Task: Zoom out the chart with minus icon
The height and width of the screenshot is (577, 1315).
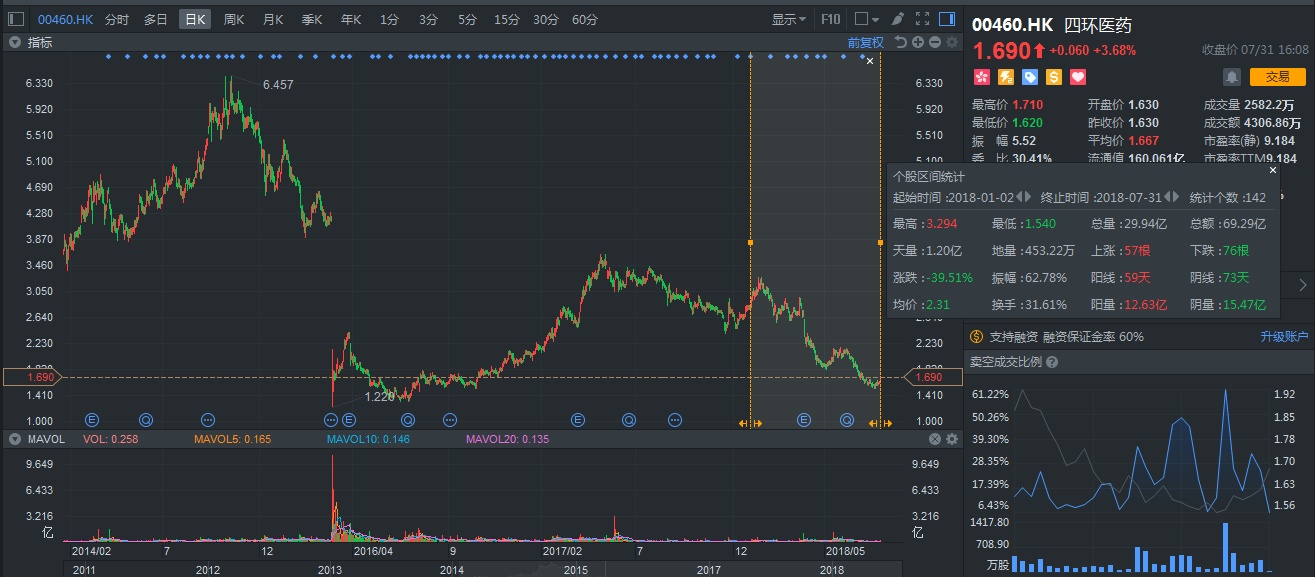Action: (934, 42)
